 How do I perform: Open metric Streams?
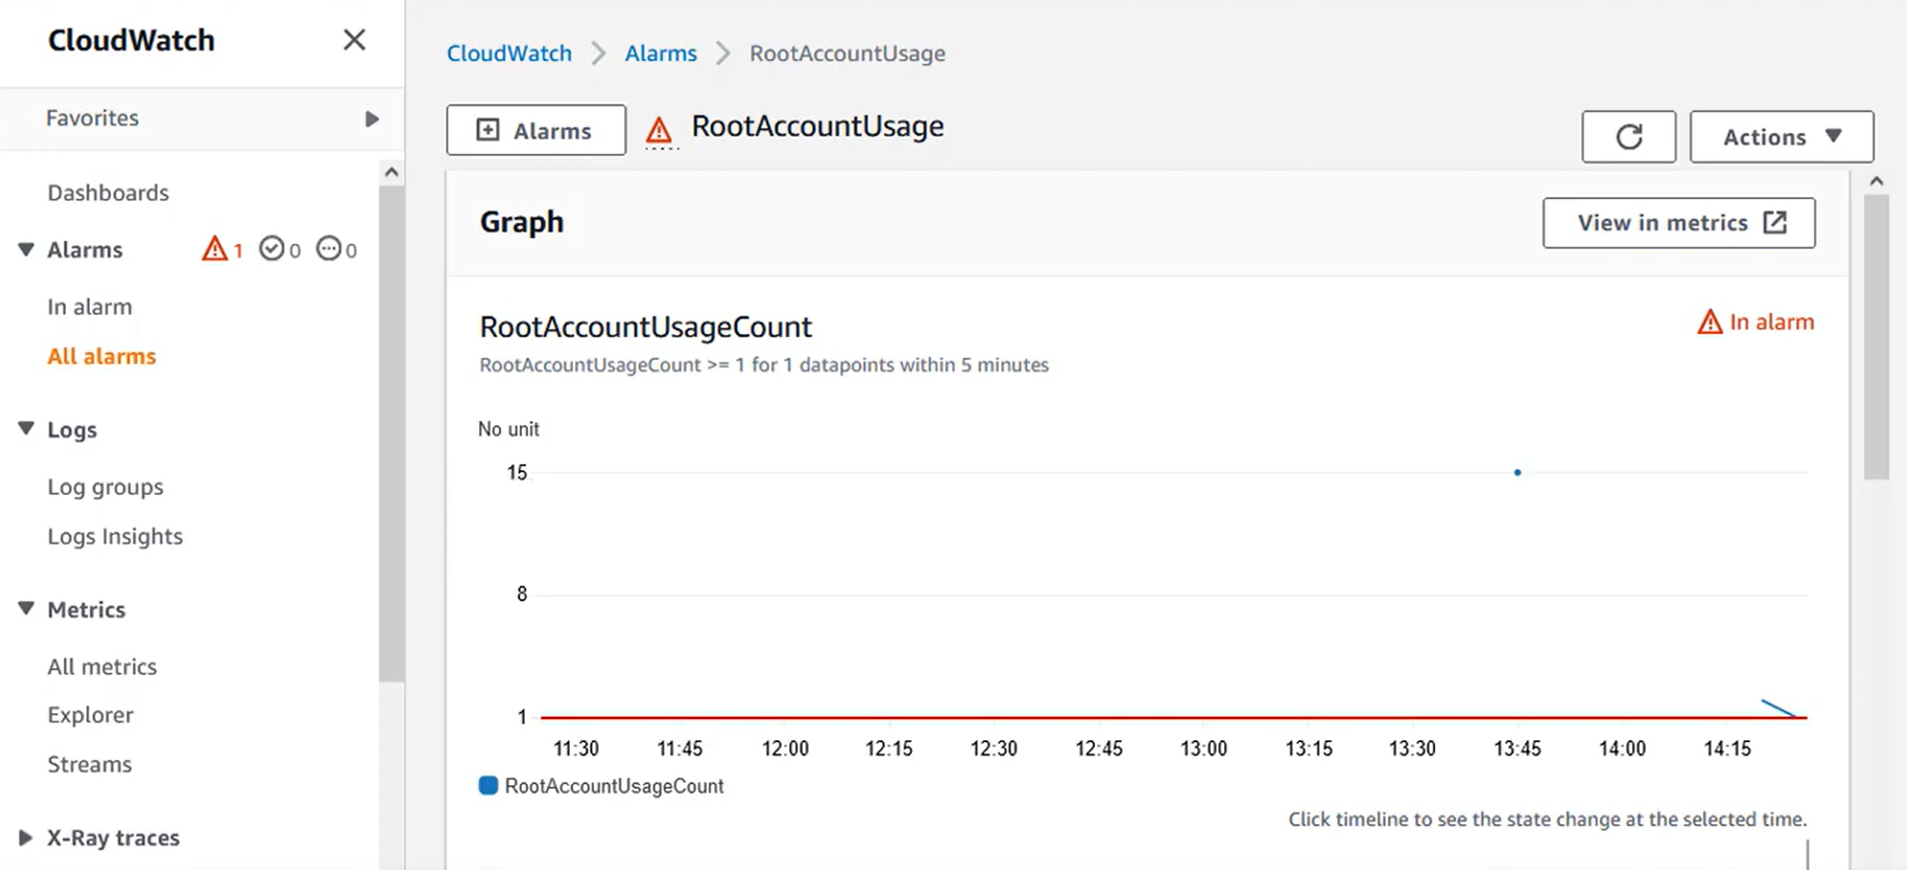89,764
